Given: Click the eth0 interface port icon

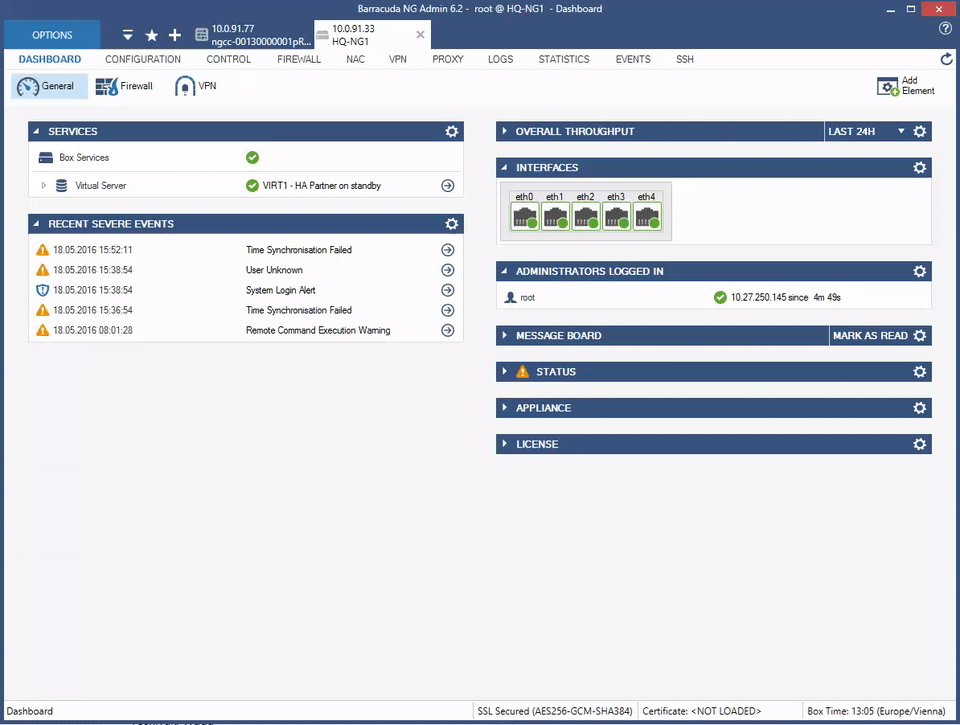Looking at the screenshot, I should coord(525,216).
